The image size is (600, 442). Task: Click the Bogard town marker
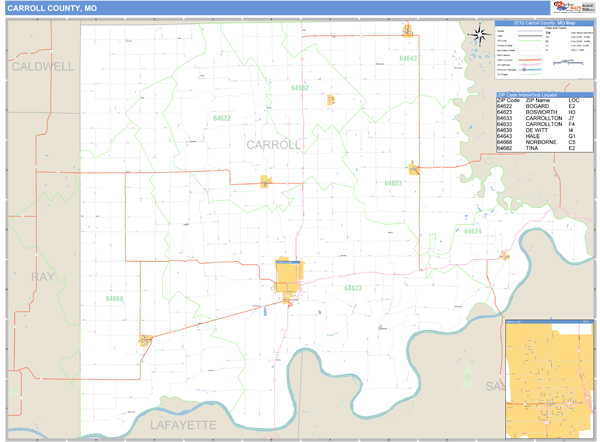[x=266, y=181]
